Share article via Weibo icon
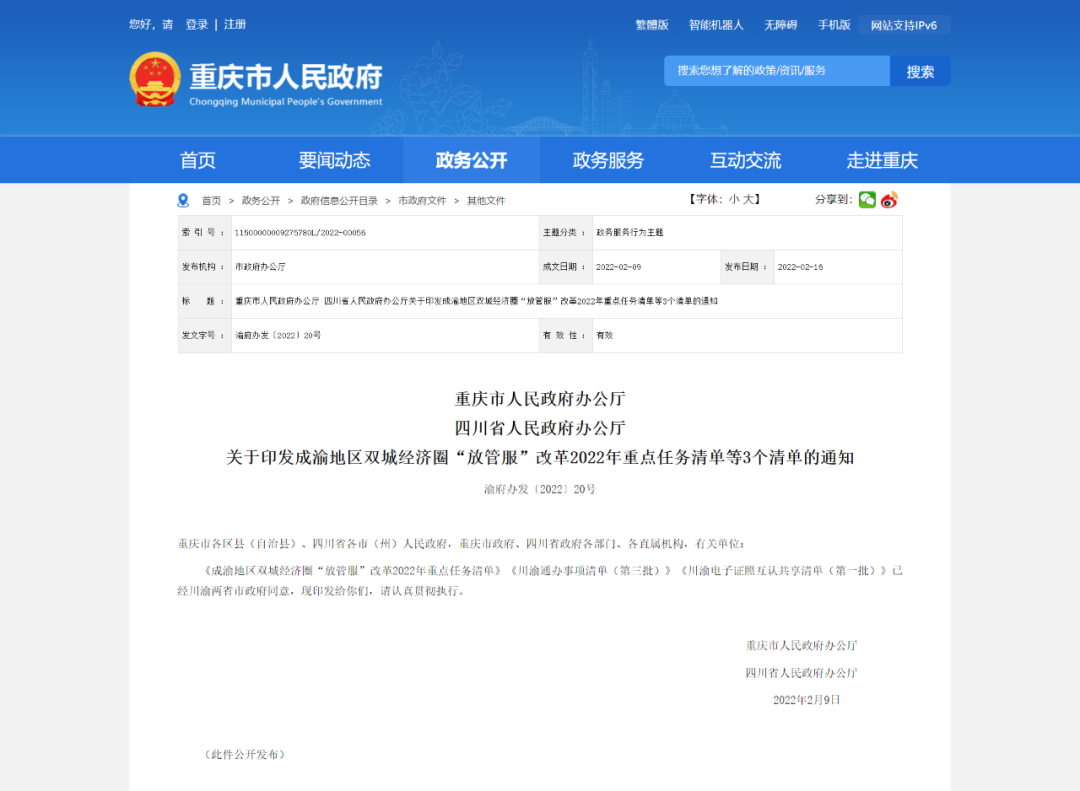The width and height of the screenshot is (1080, 791). click(x=889, y=200)
